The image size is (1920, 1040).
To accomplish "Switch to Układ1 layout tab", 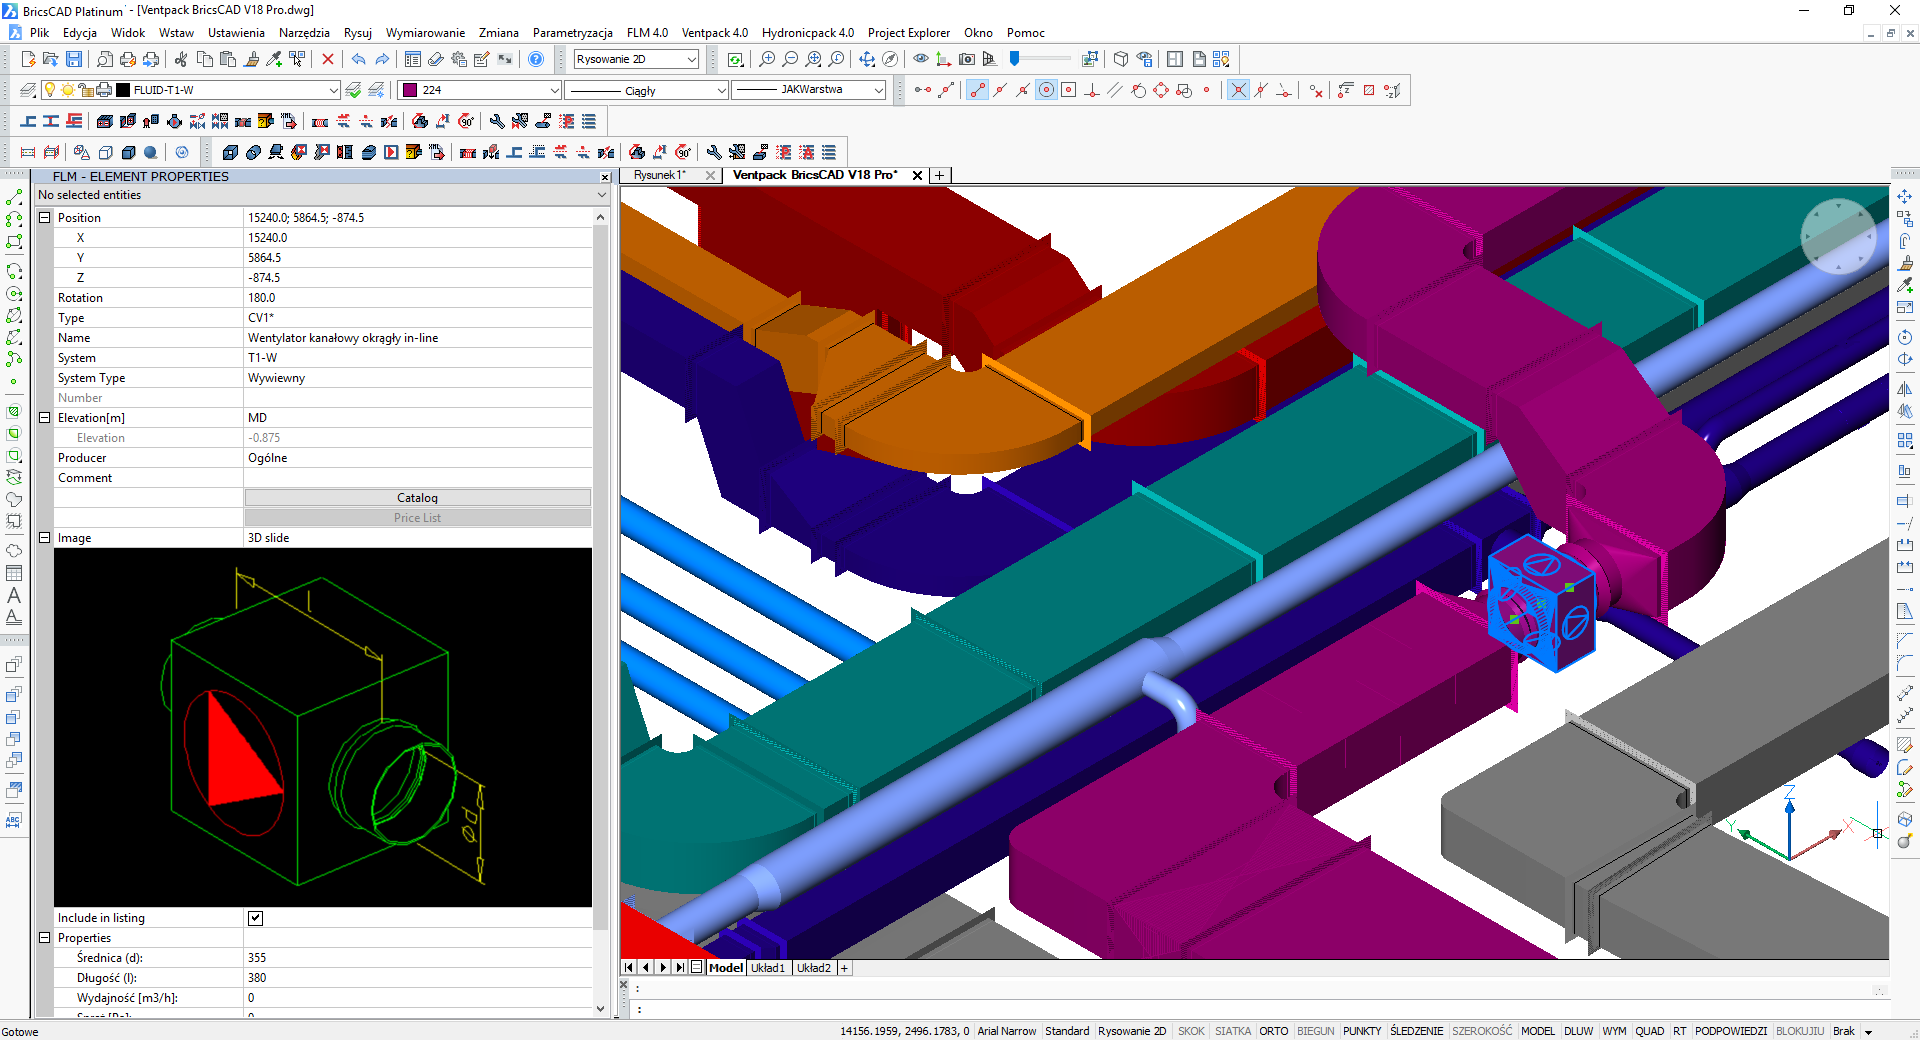I will (767, 968).
